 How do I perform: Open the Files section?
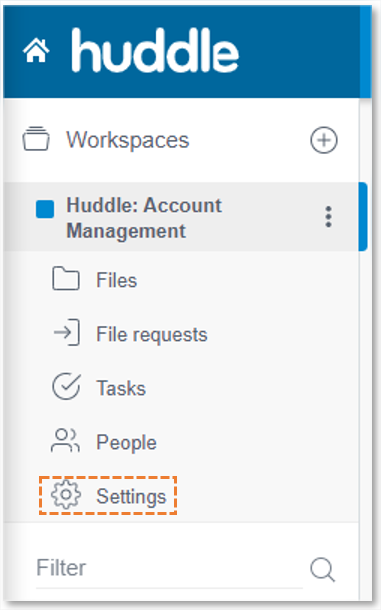tap(117, 280)
